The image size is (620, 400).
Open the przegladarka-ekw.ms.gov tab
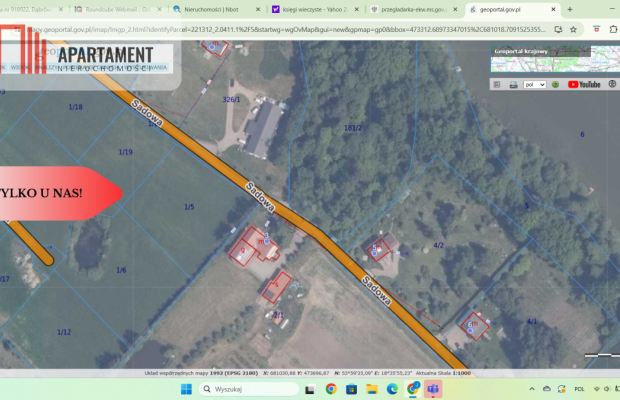[408, 9]
